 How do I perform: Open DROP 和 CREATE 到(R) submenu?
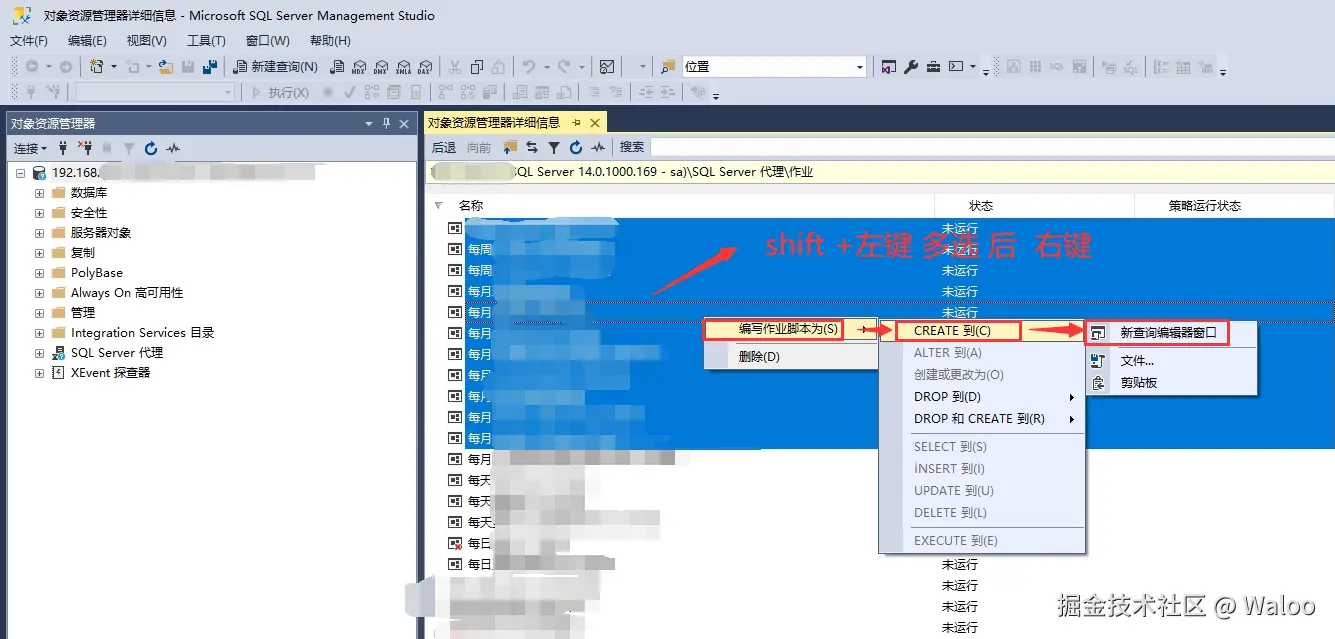coord(981,419)
